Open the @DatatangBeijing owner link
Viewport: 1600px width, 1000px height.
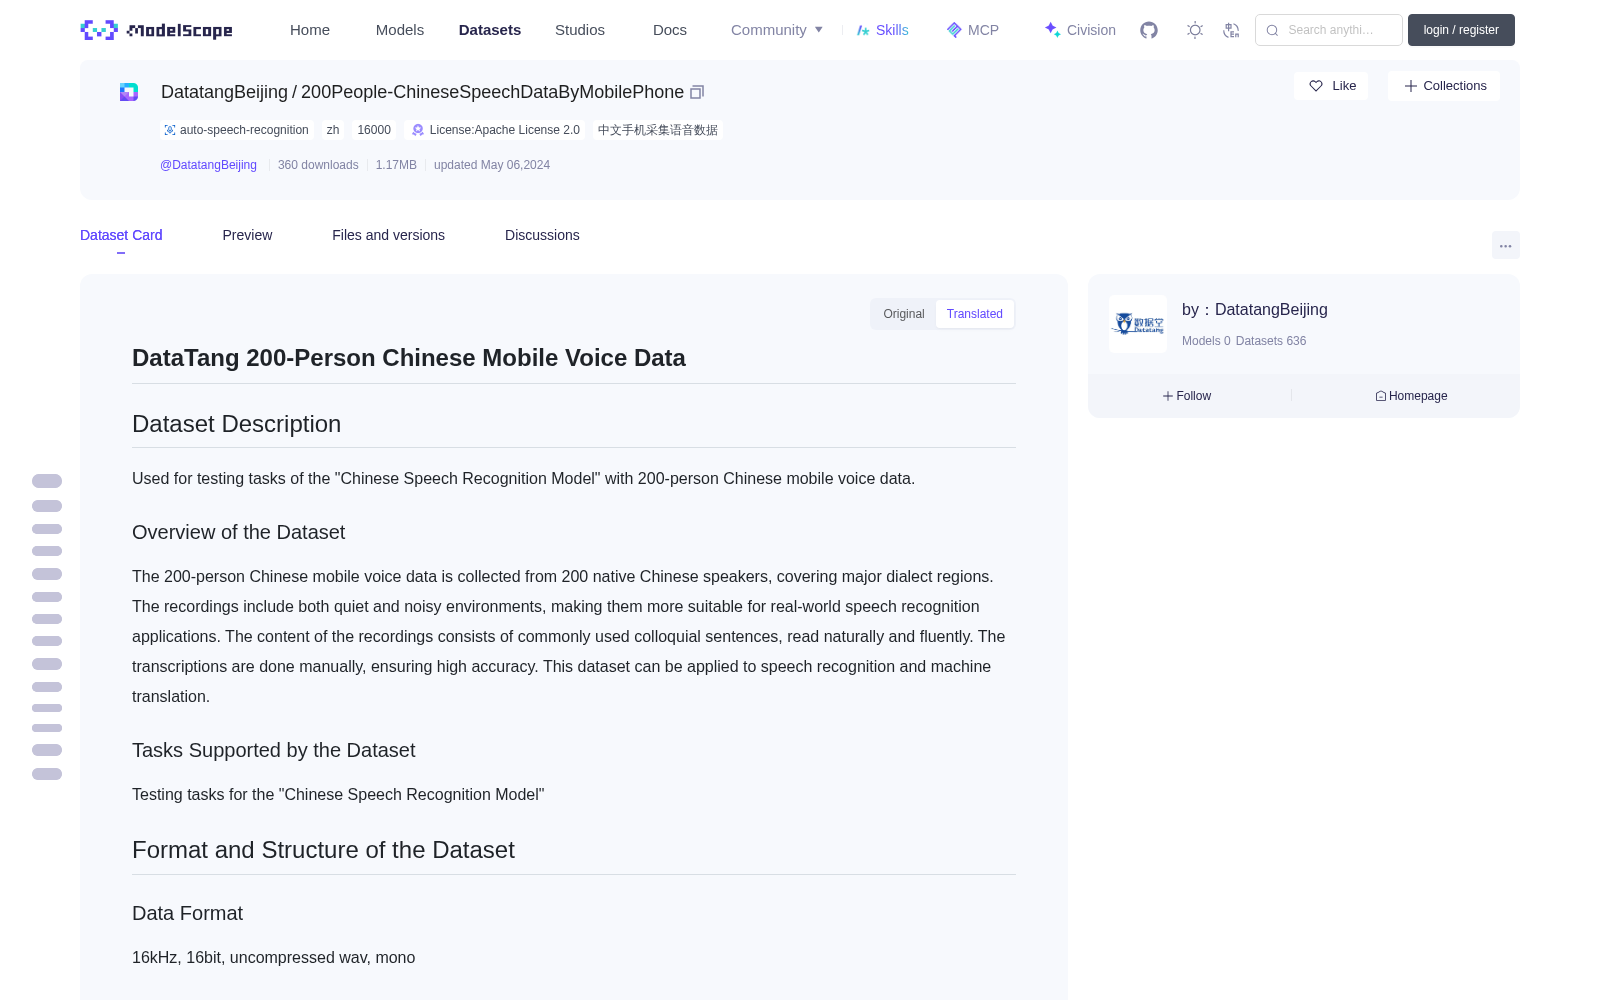pyautogui.click(x=208, y=165)
